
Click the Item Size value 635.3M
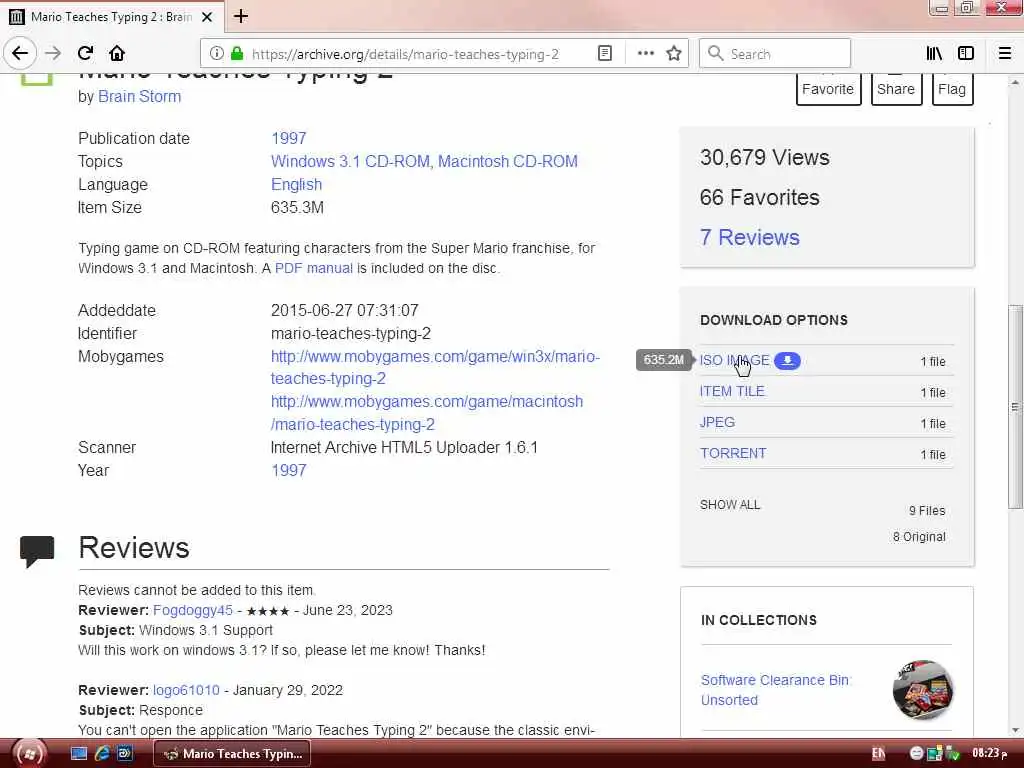pos(297,208)
